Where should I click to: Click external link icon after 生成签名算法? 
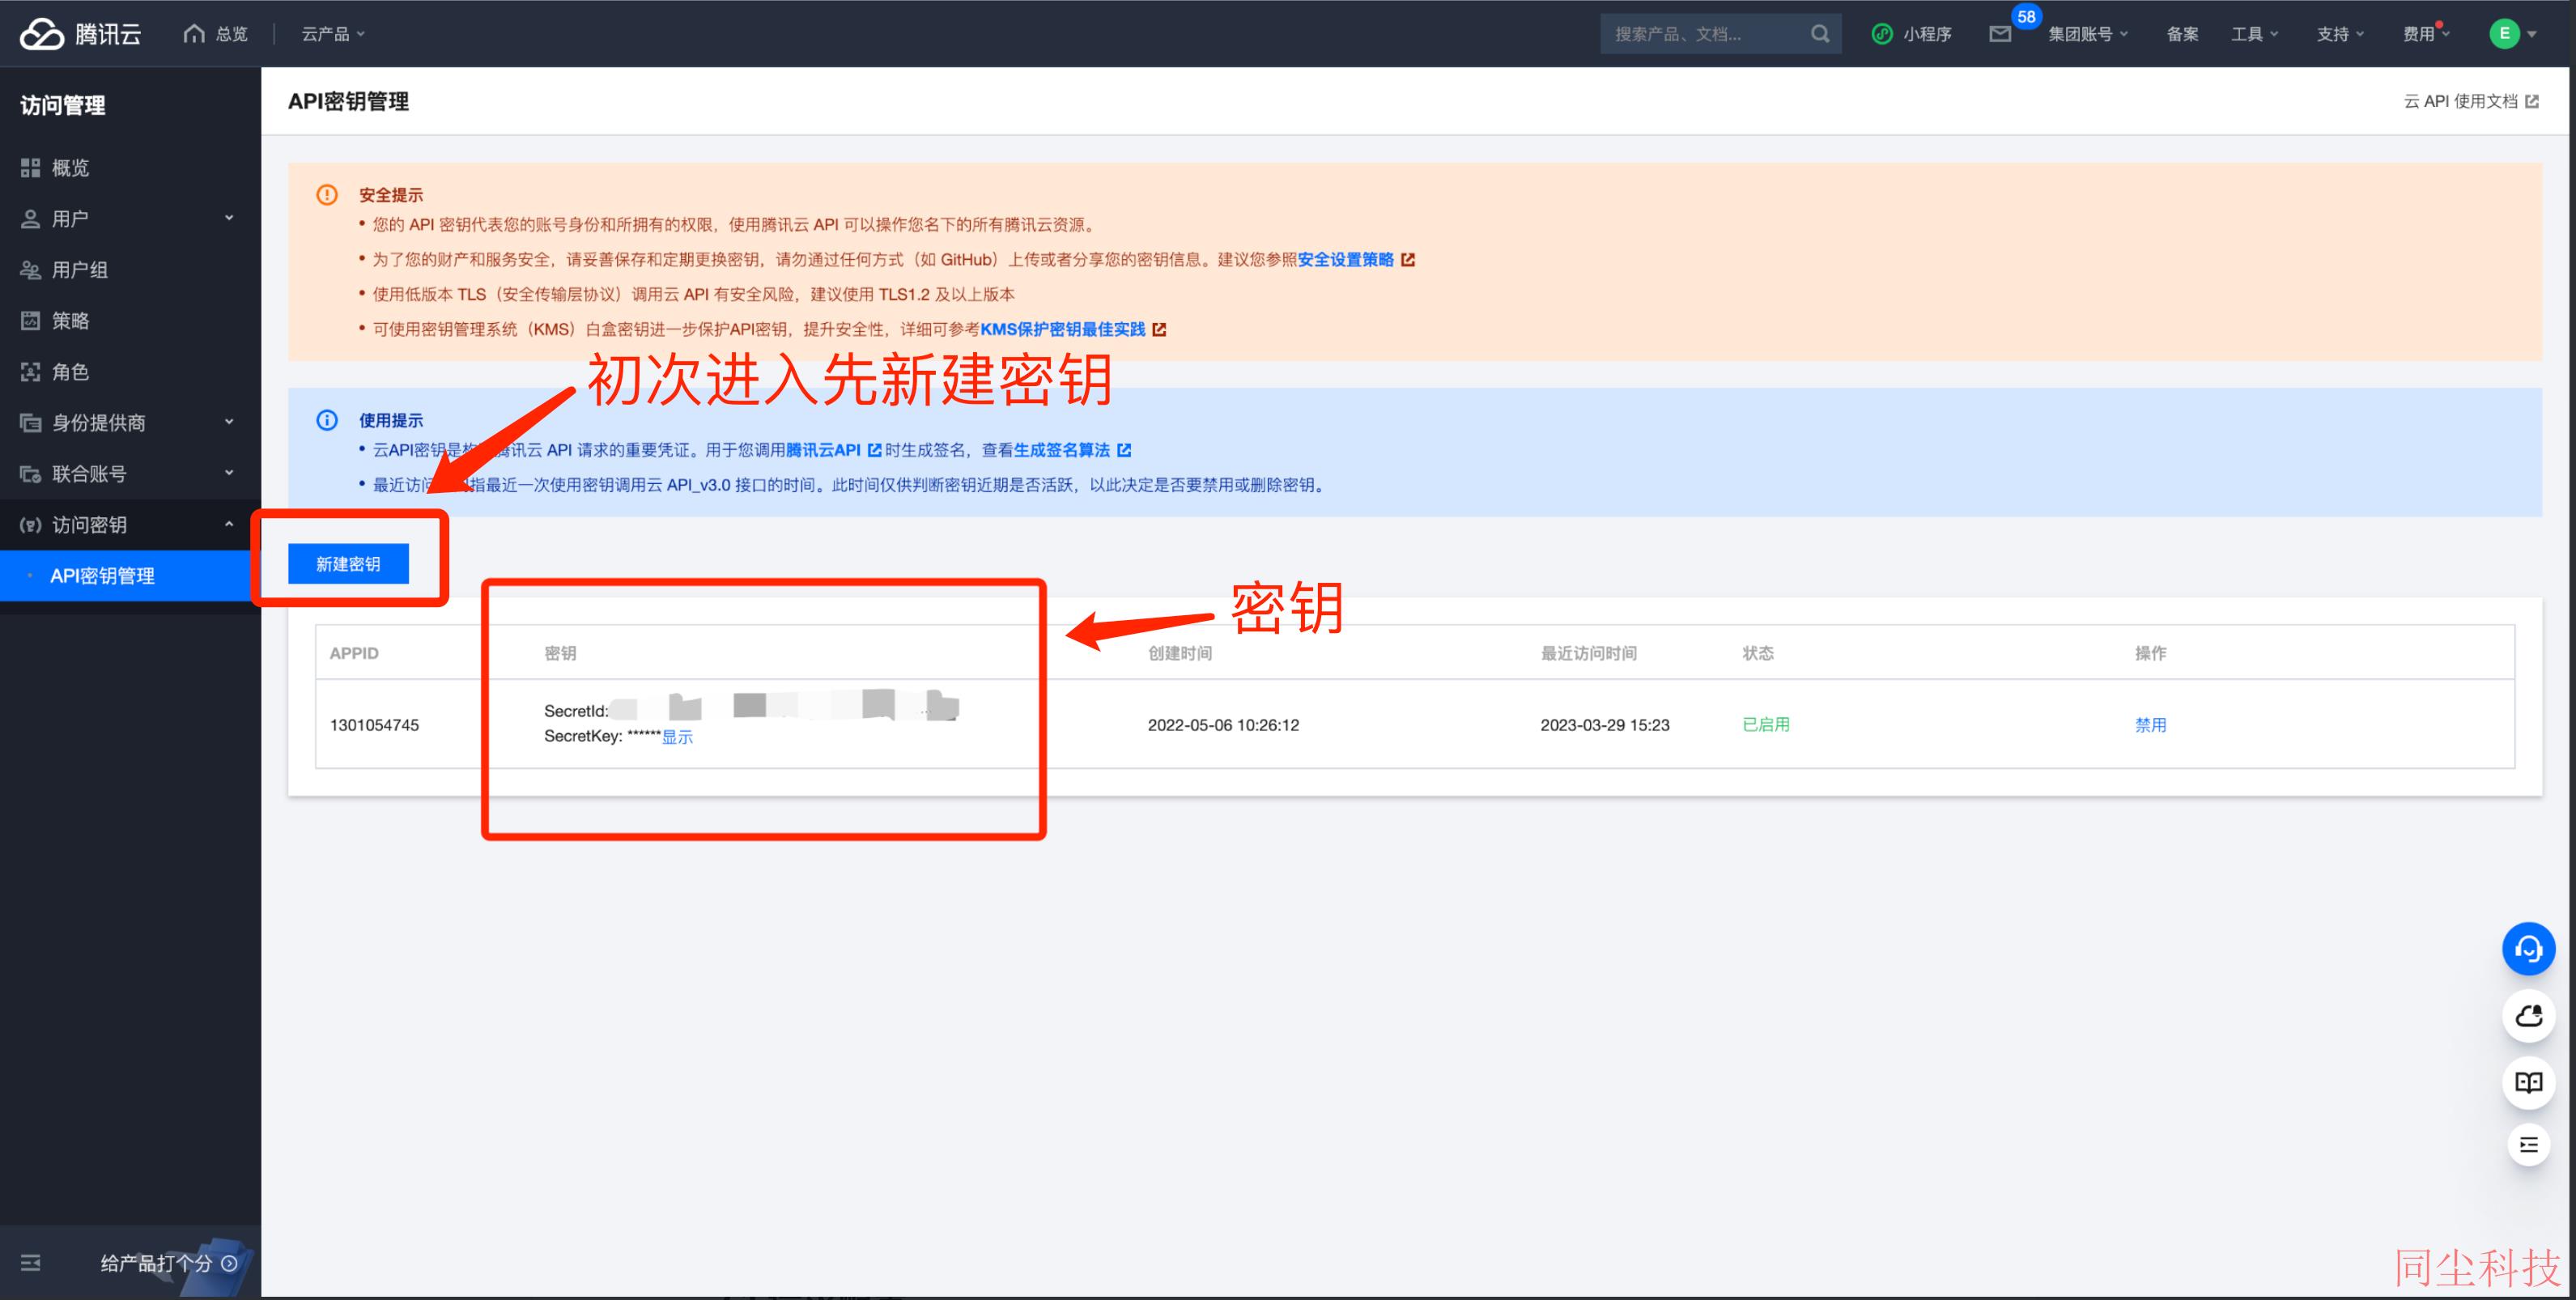(x=1124, y=451)
